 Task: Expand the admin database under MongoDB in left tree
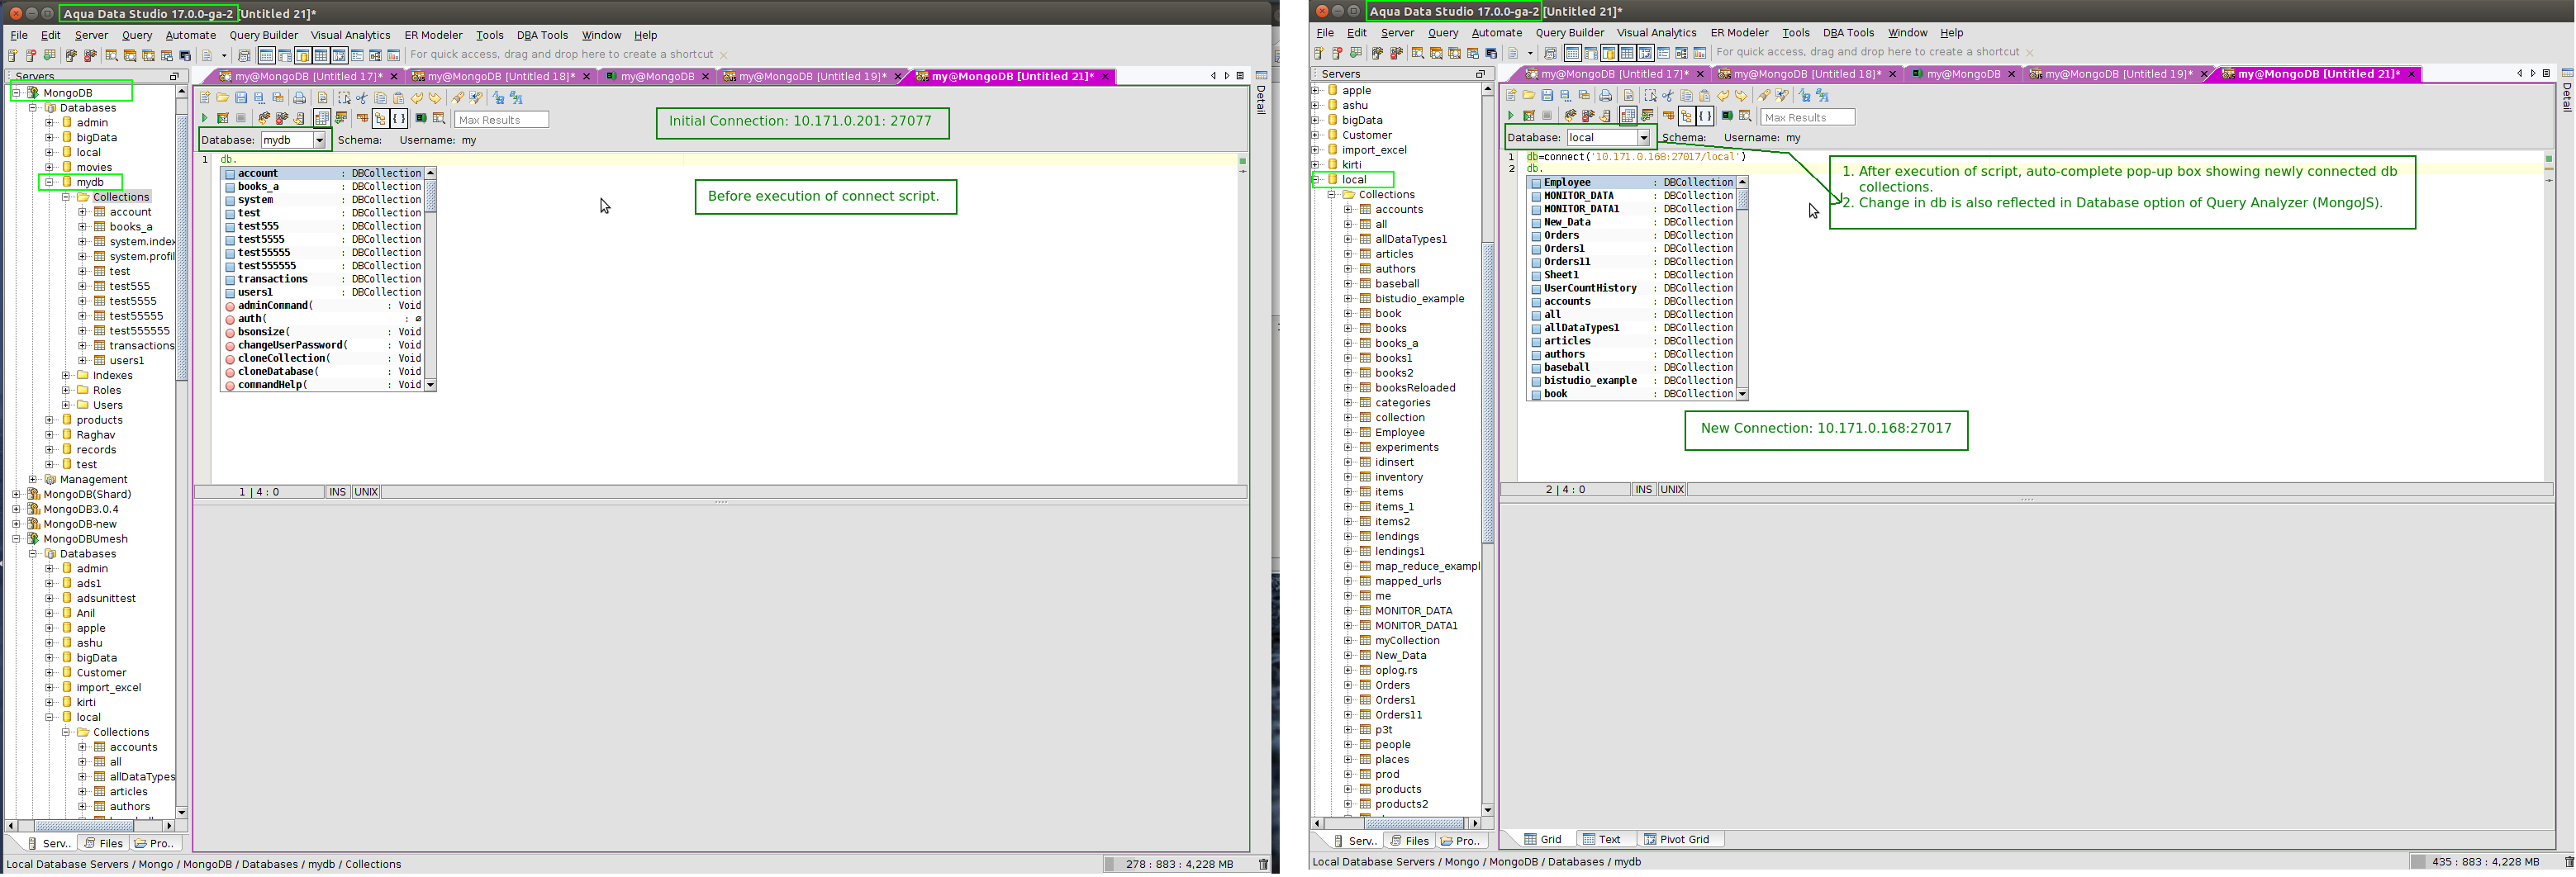[x=49, y=123]
